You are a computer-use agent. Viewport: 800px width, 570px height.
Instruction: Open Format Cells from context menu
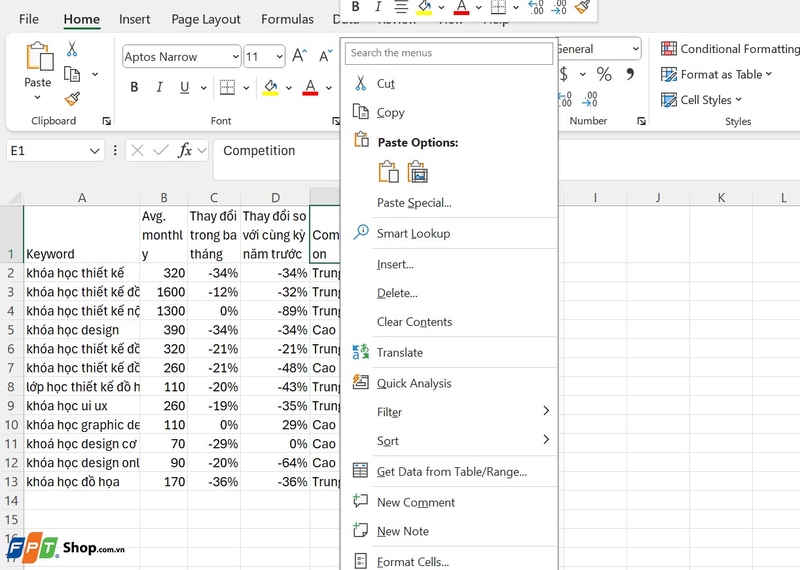(x=449, y=561)
